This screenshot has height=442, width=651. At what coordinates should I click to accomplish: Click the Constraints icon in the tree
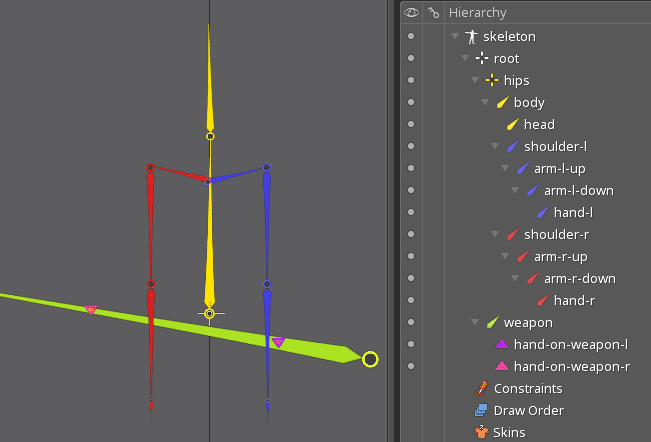coord(481,389)
